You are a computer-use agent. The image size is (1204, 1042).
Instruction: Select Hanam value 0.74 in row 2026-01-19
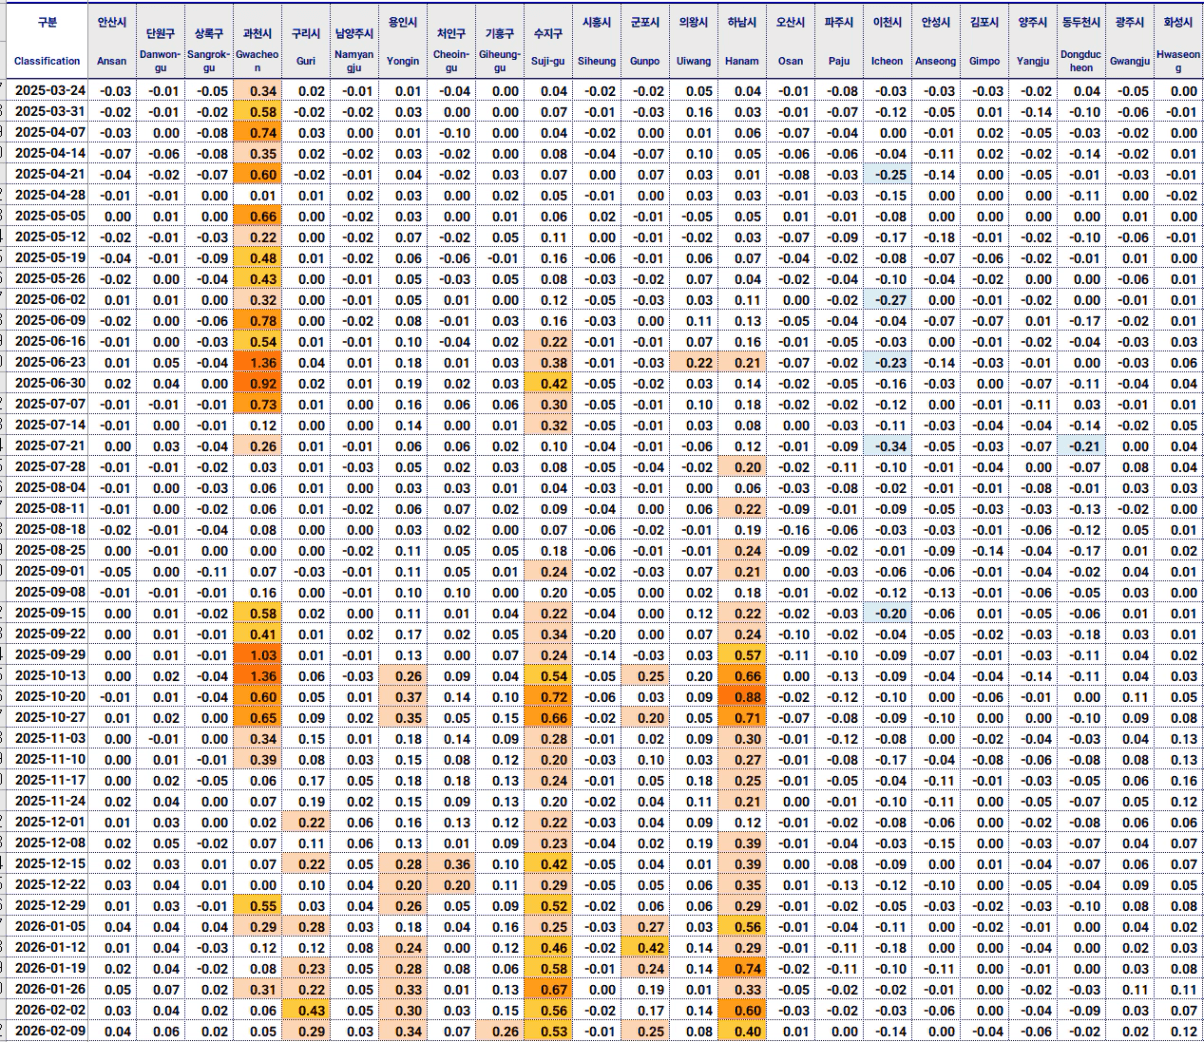742,968
